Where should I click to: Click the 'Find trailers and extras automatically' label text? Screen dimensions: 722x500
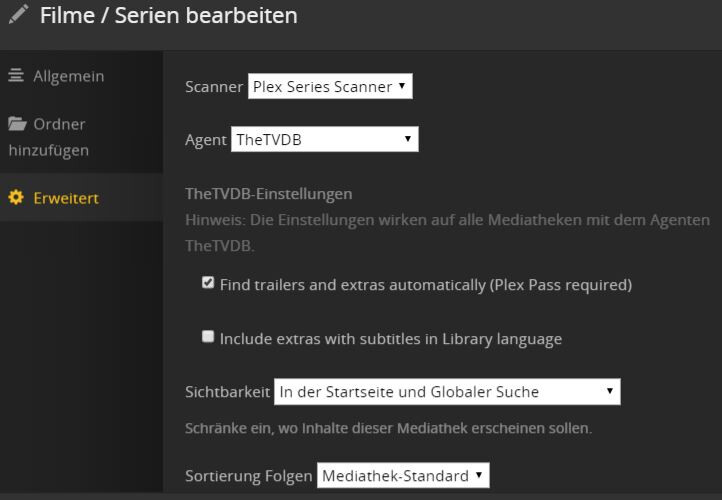pyautogui.click(x=425, y=285)
